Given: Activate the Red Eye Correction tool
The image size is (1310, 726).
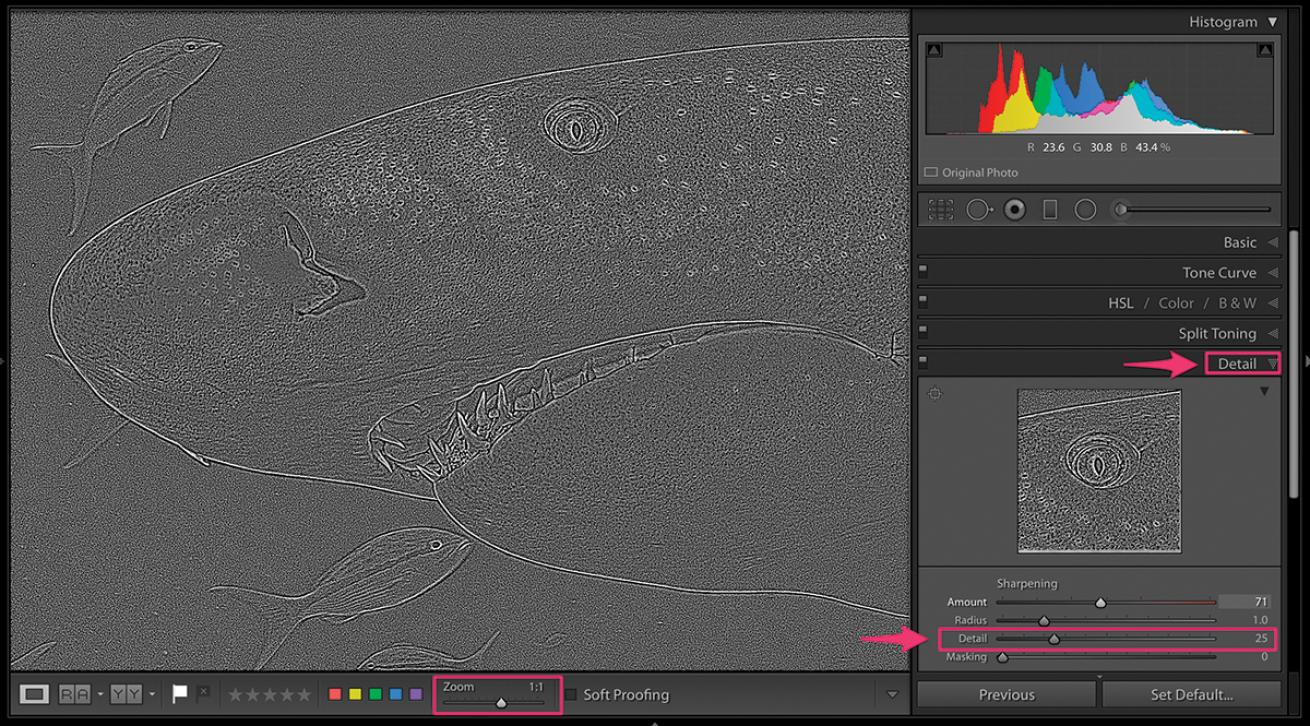Looking at the screenshot, I should [1015, 210].
